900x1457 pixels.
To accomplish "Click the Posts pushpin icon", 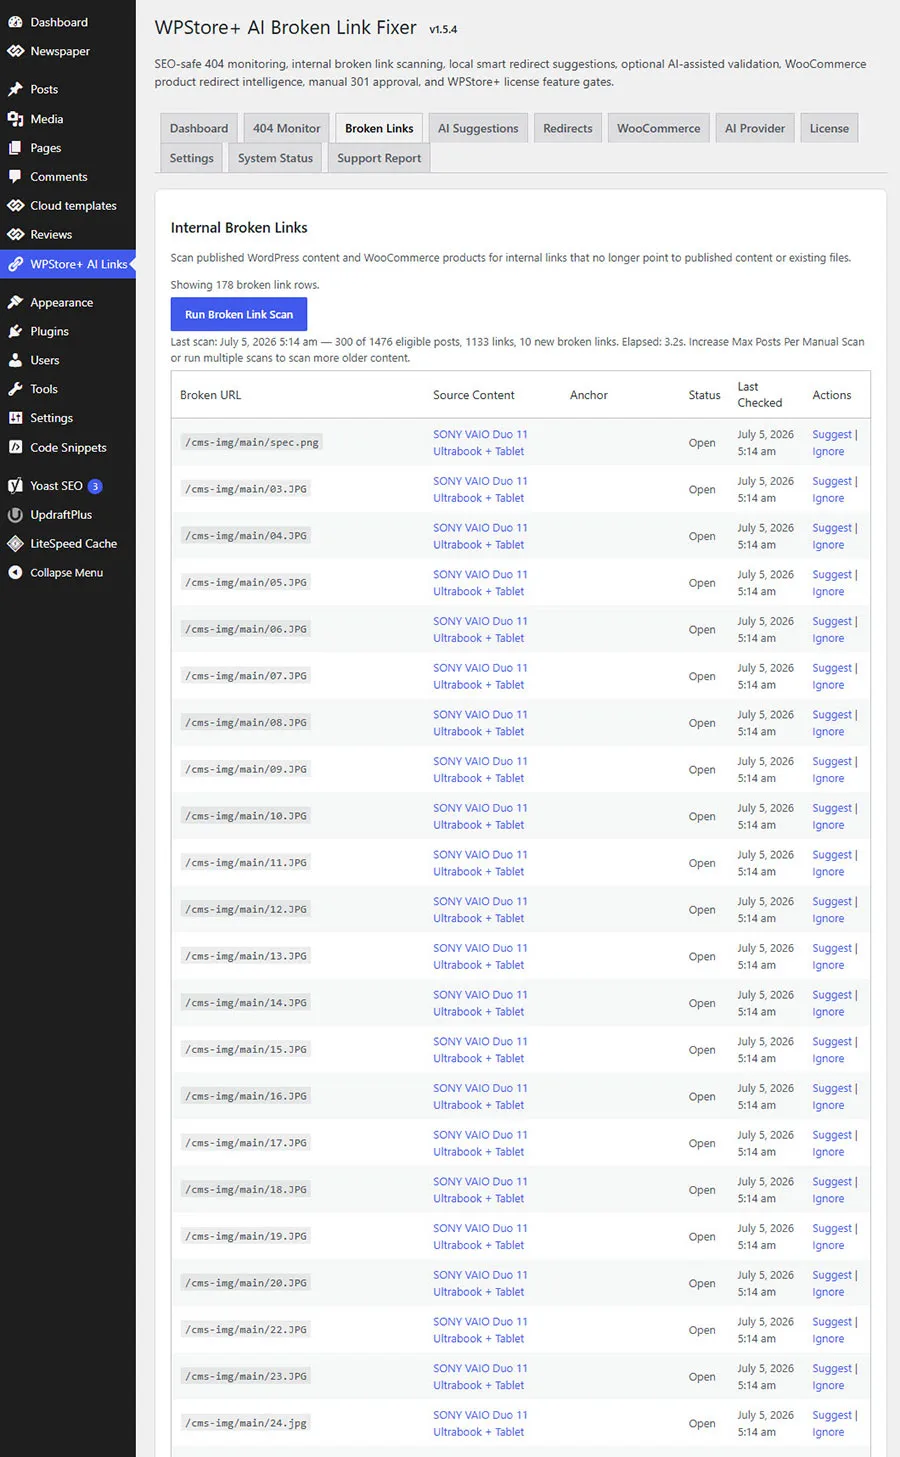I will 15,89.
